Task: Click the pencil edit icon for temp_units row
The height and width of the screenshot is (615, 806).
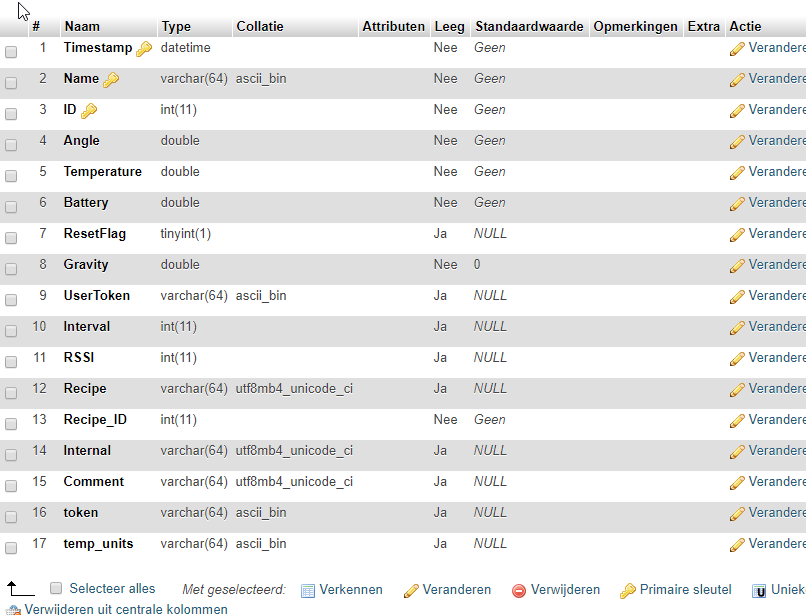Action: click(x=737, y=544)
